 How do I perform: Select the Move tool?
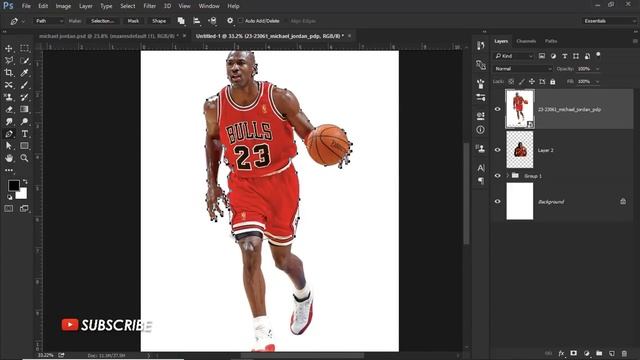pyautogui.click(x=9, y=48)
